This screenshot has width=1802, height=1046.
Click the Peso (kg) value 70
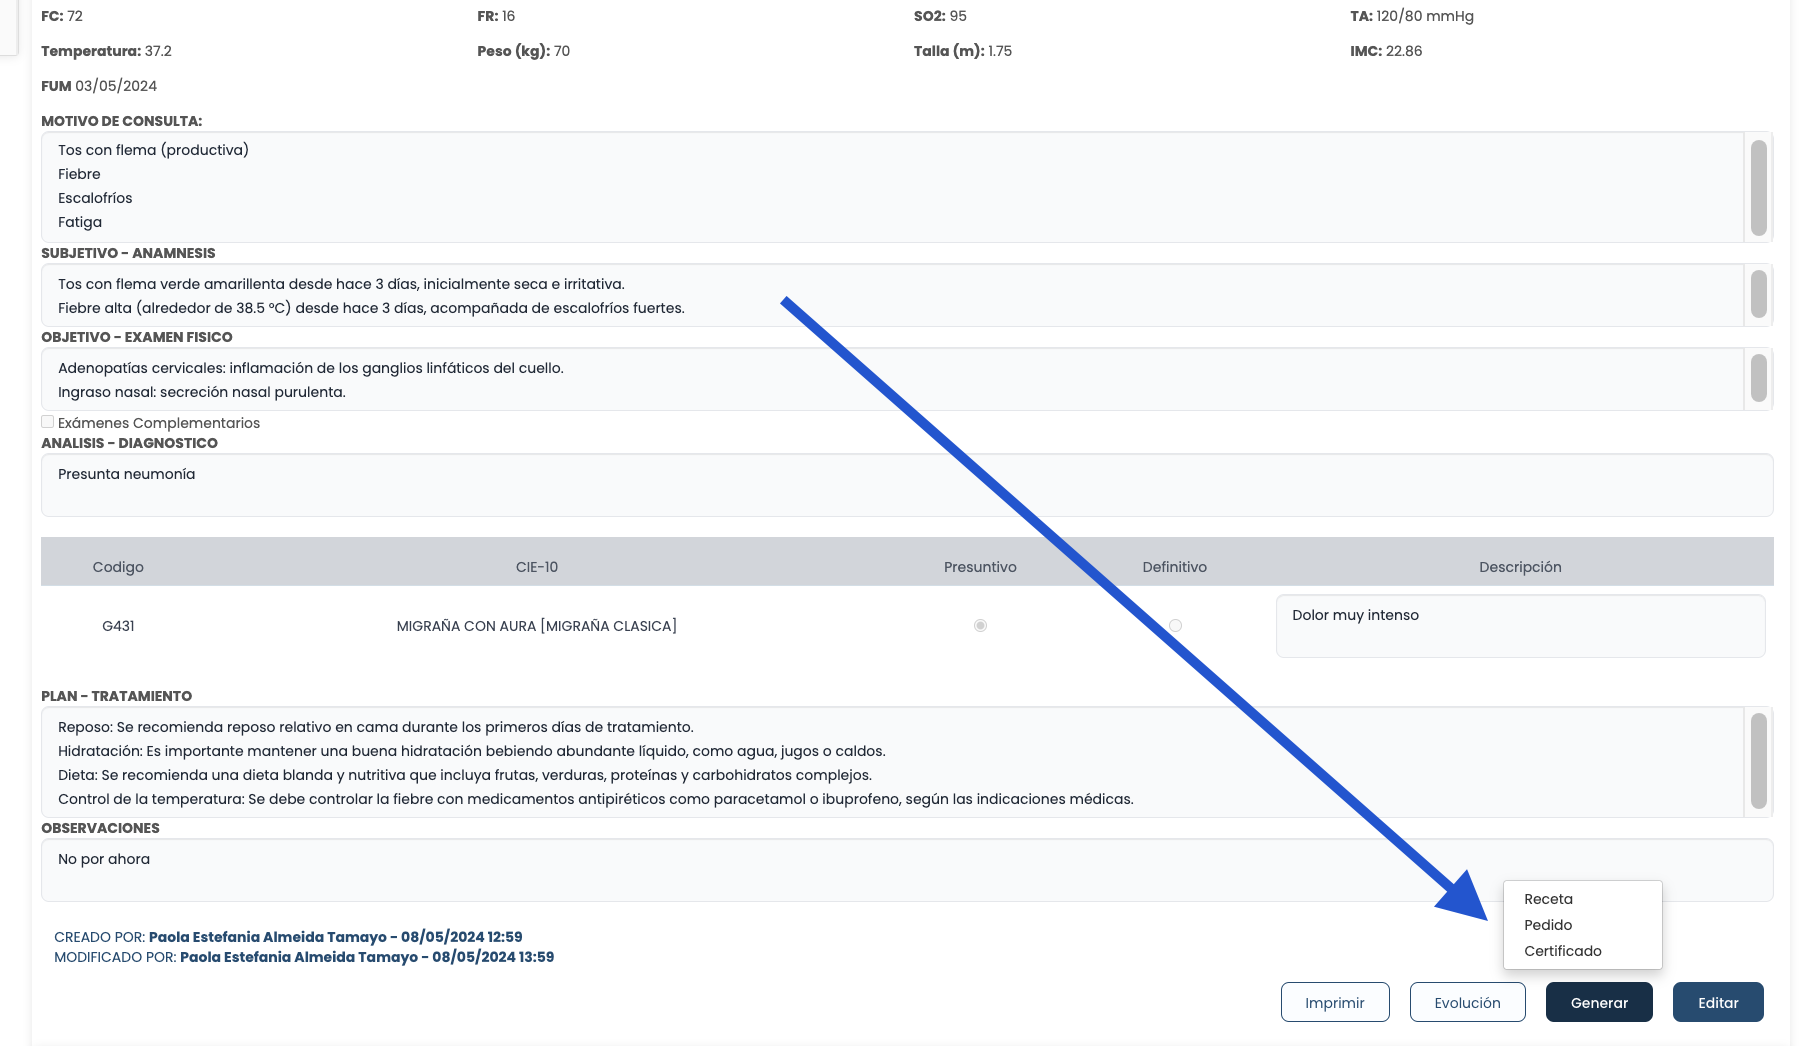562,51
